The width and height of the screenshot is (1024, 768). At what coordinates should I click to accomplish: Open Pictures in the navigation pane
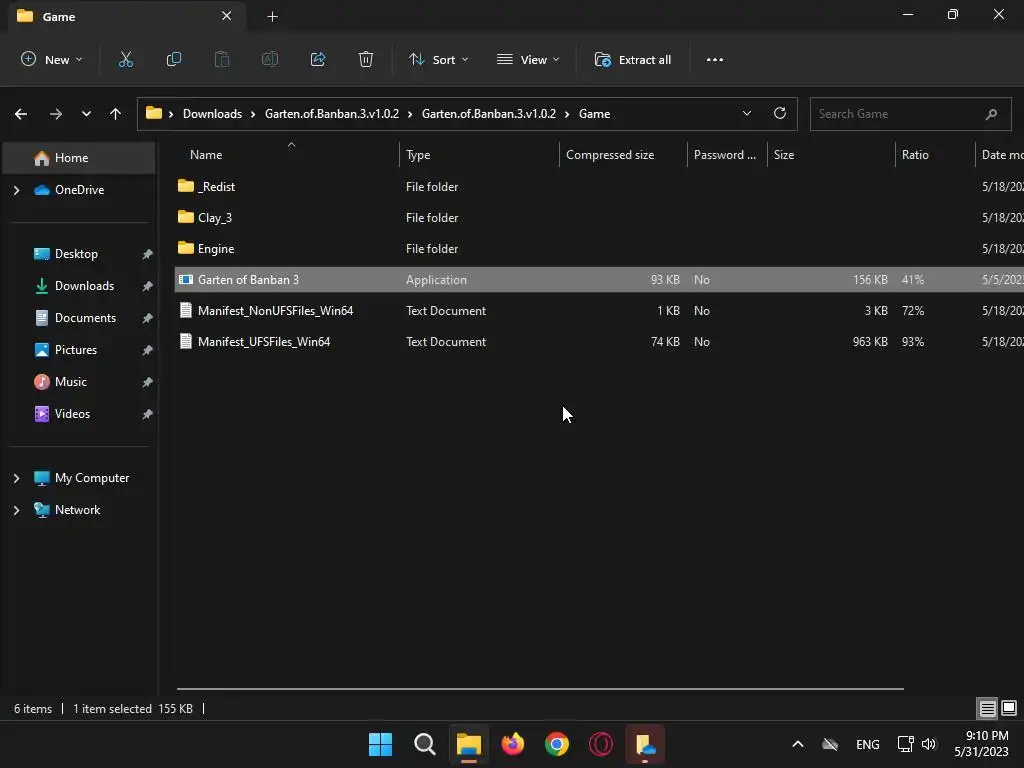pyautogui.click(x=78, y=350)
